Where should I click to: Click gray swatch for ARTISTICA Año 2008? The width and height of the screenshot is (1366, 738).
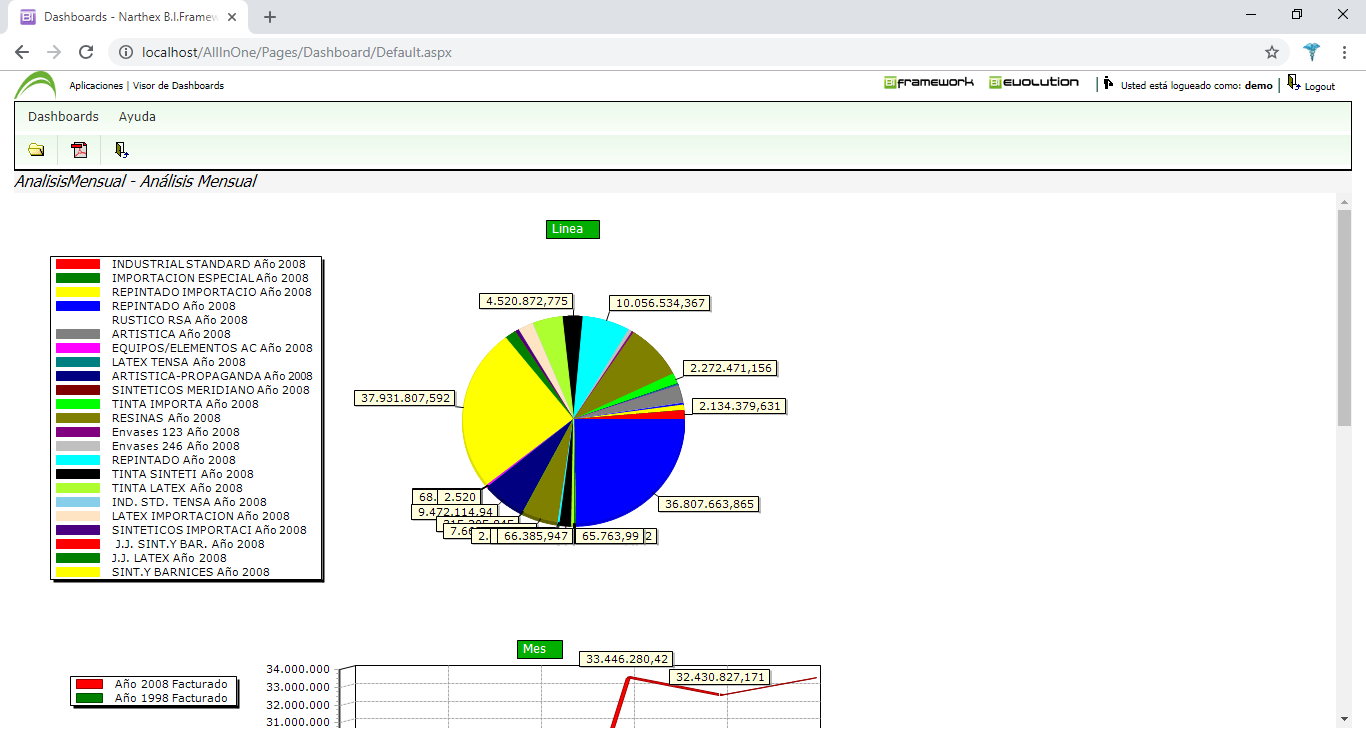coord(78,334)
